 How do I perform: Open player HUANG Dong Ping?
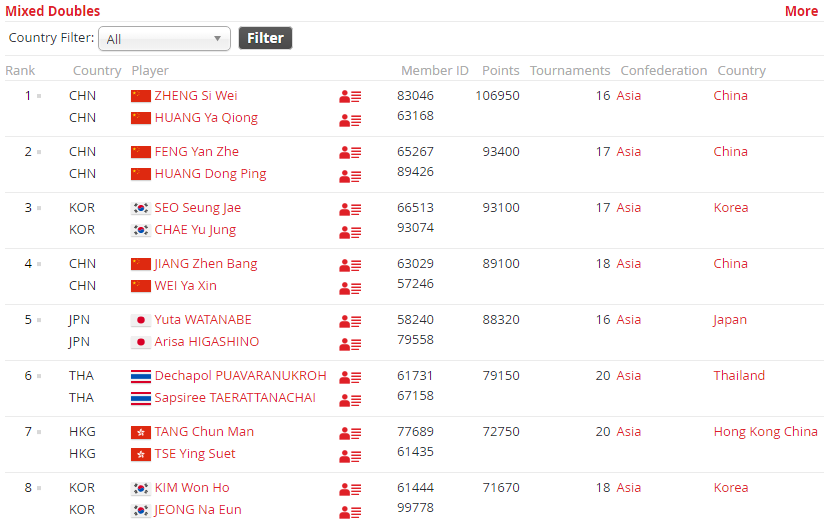[210, 174]
